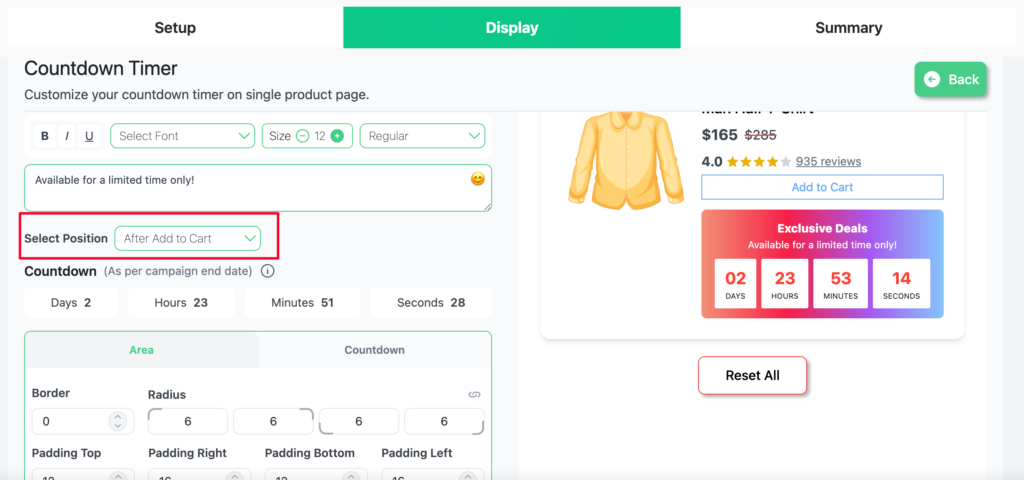This screenshot has height=480, width=1024.
Task: Click the Hours 23 countdown box
Action: click(x=181, y=302)
